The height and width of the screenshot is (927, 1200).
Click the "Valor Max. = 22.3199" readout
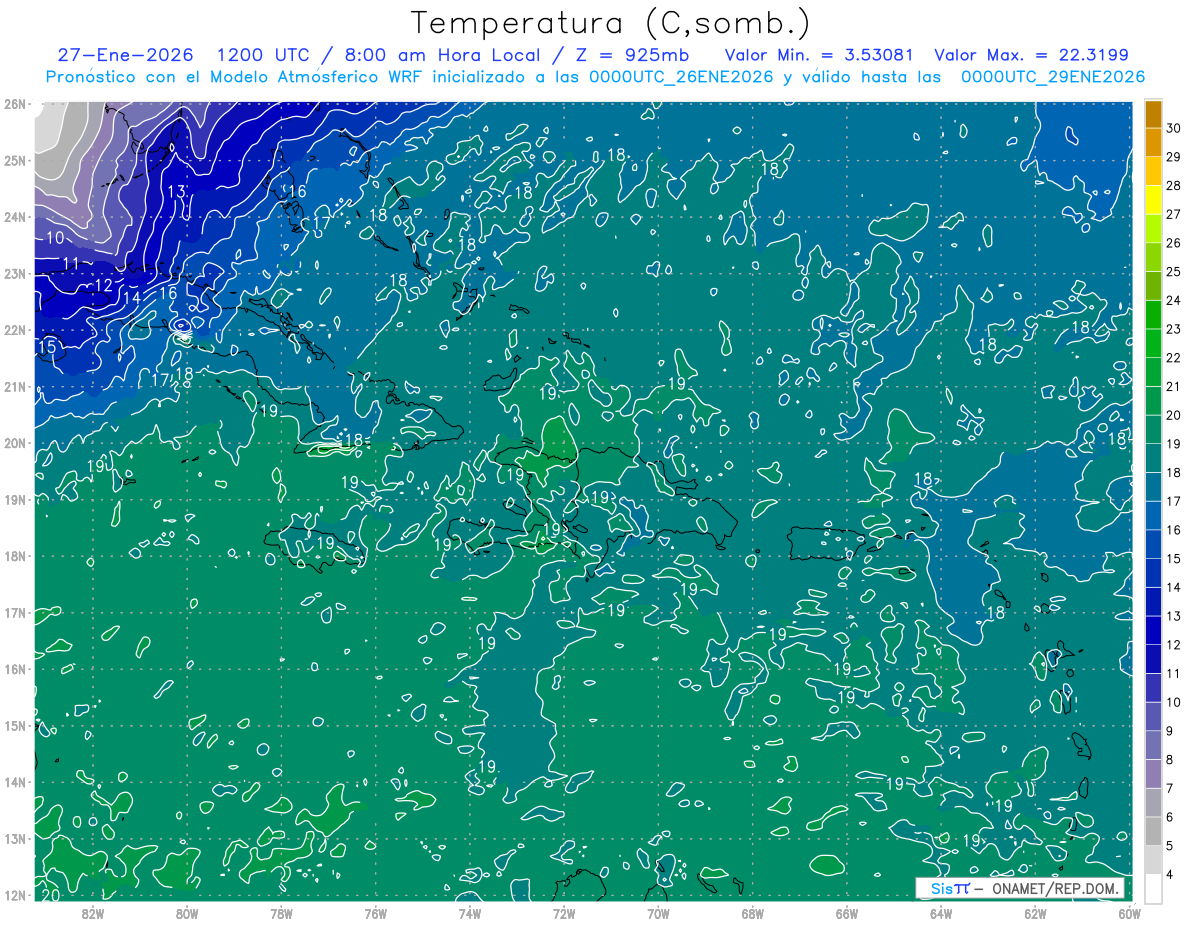1031,55
